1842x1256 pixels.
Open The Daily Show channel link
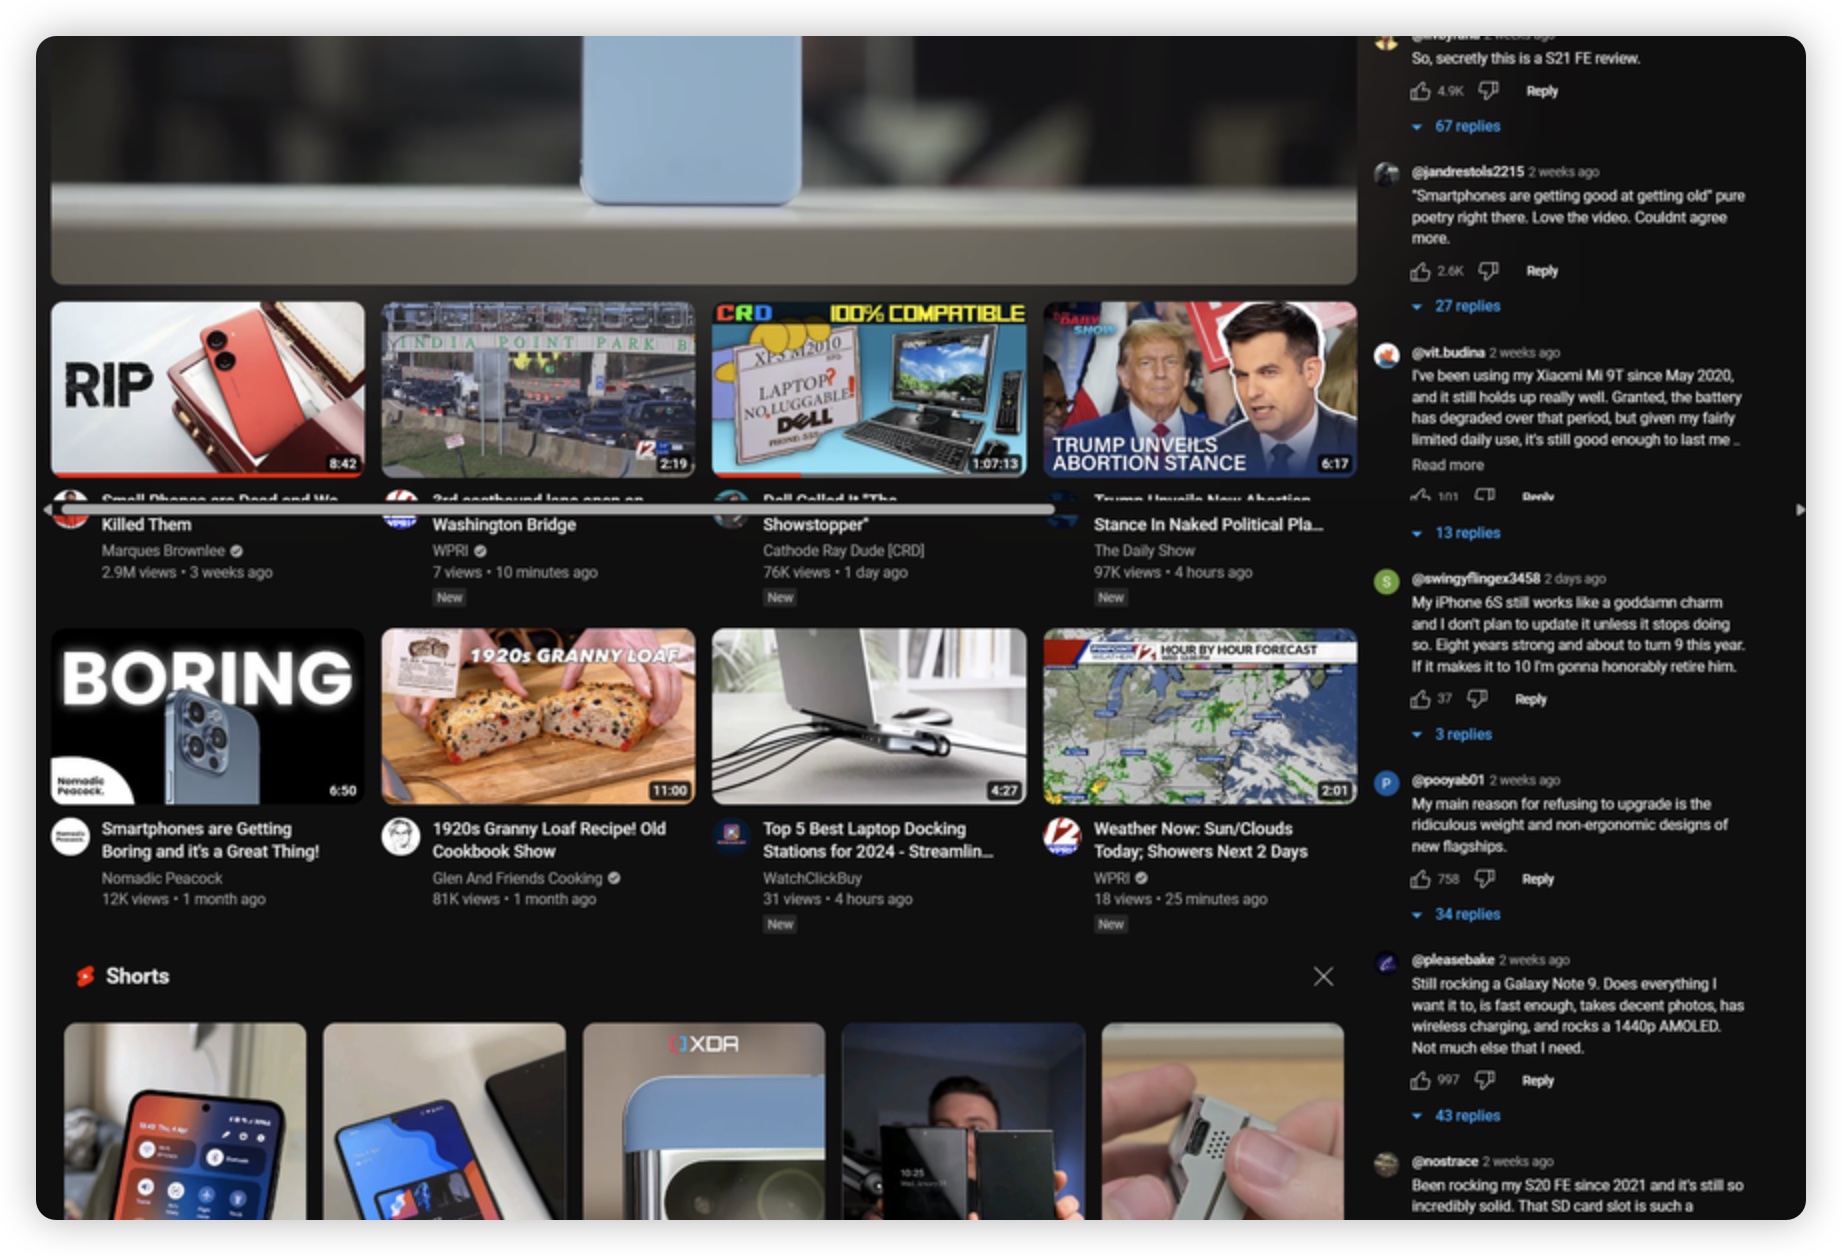coord(1144,550)
